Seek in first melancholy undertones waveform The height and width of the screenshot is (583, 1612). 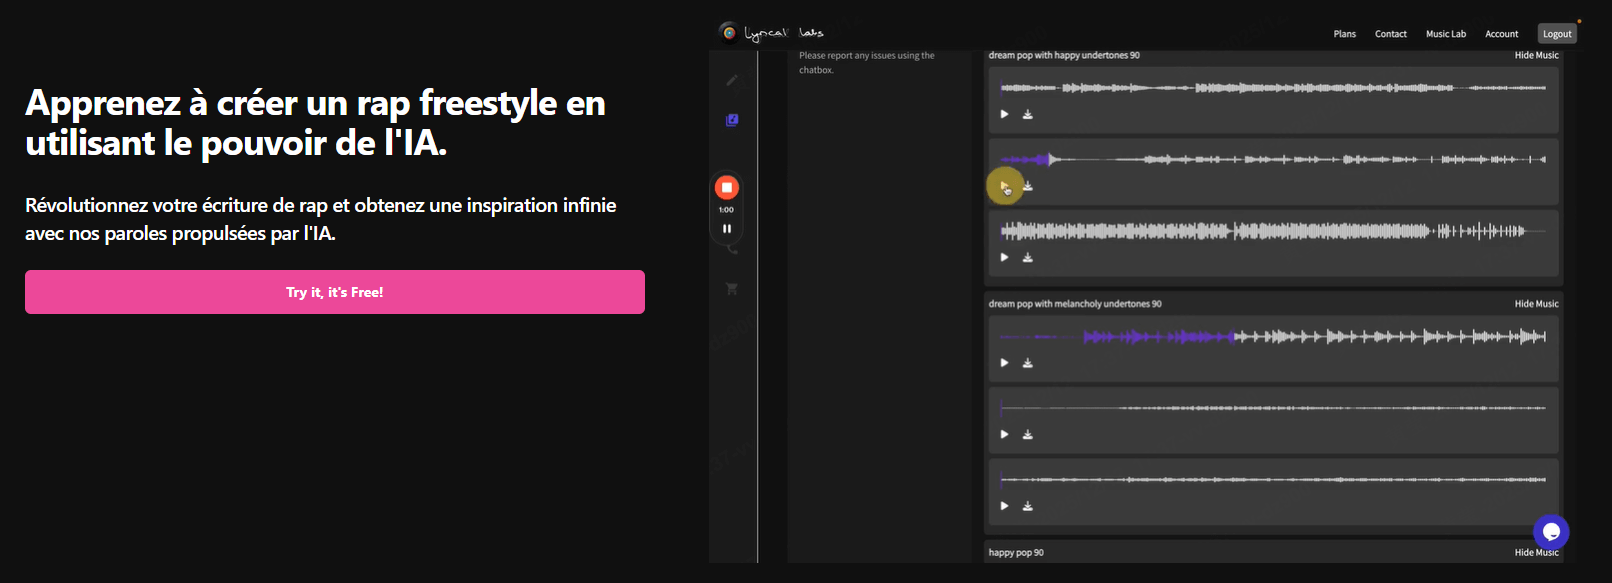coord(1273,337)
